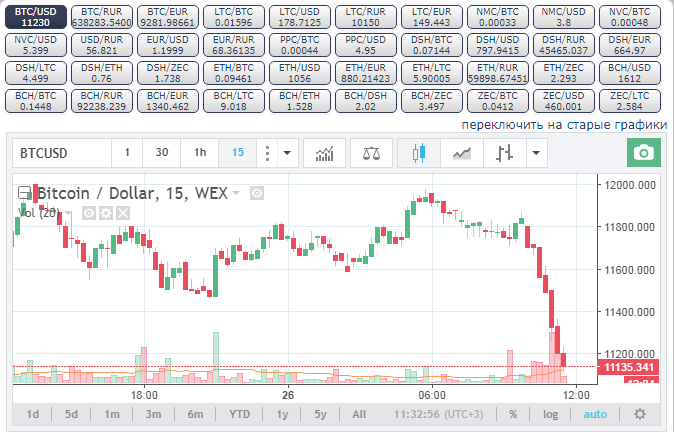Viewport: 674px width, 432px height.
Task: Select the Bars chart style icon
Action: [505, 153]
